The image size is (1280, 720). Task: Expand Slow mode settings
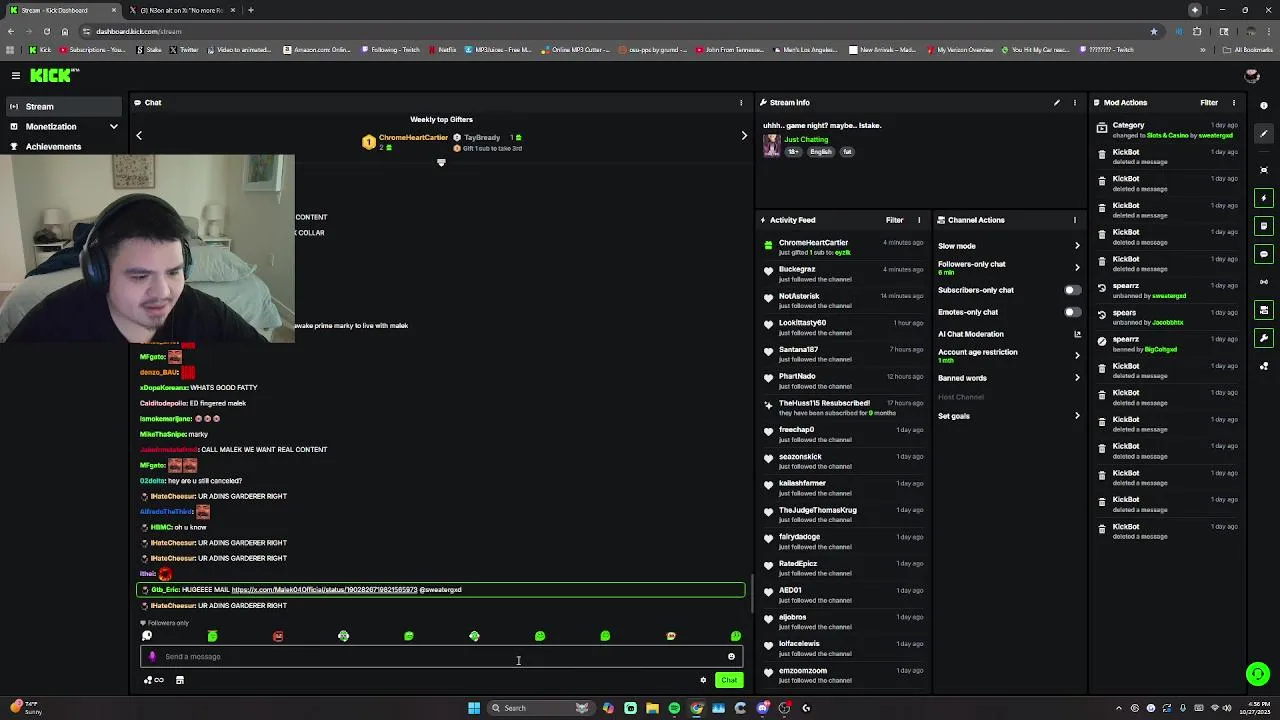(1008, 246)
